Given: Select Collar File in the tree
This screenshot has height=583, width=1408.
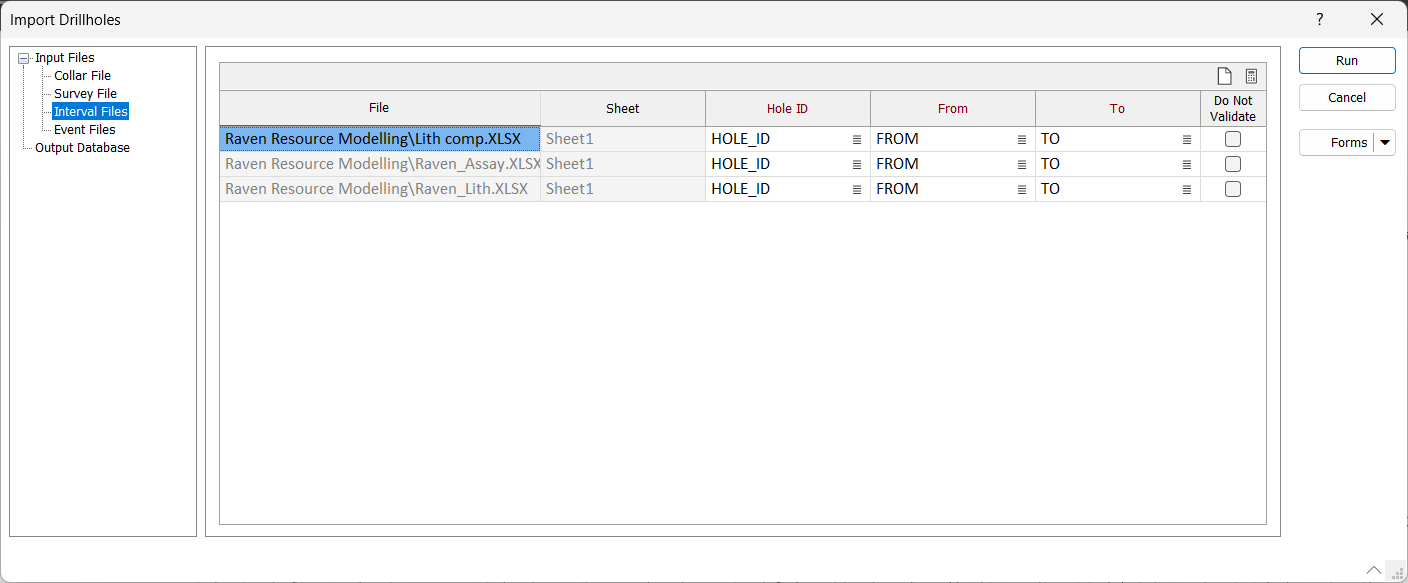Looking at the screenshot, I should 82,76.
